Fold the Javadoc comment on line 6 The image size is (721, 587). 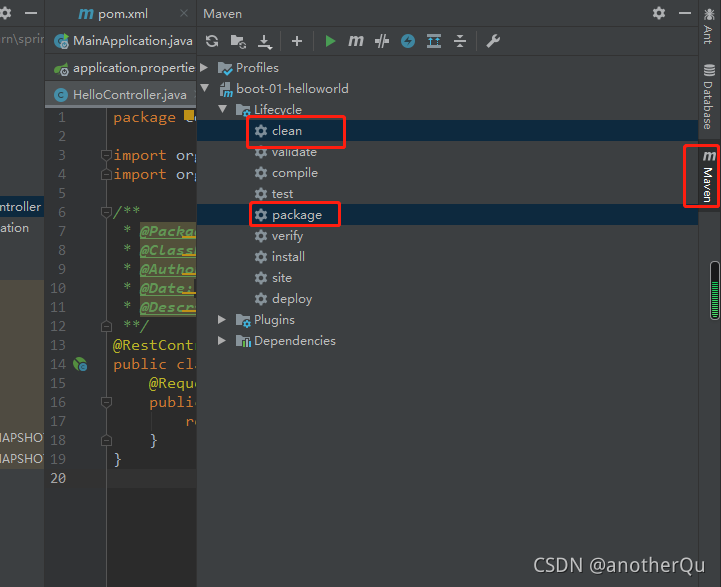point(106,212)
